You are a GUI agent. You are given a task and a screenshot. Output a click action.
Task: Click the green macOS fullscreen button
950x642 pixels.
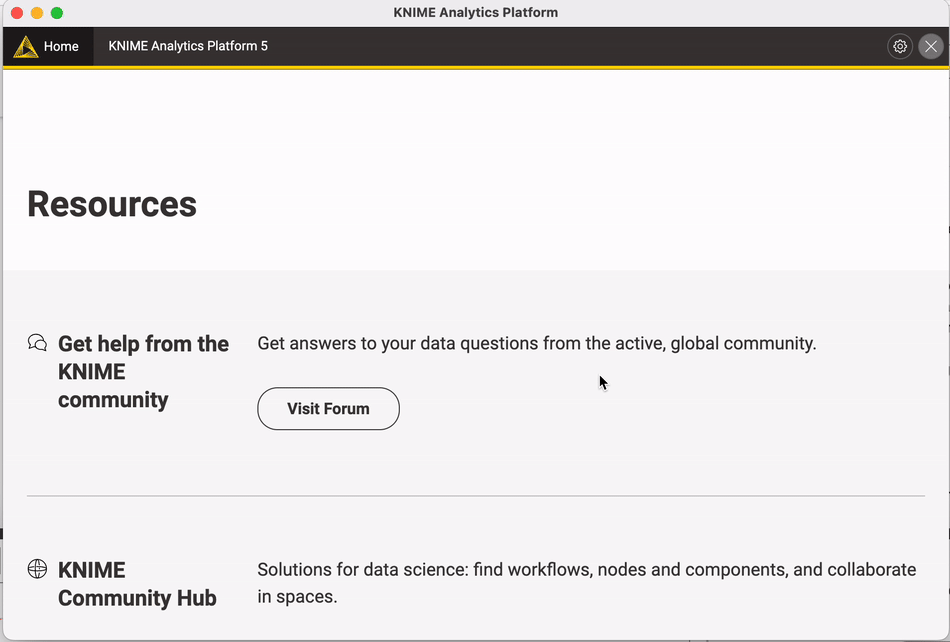coord(57,13)
